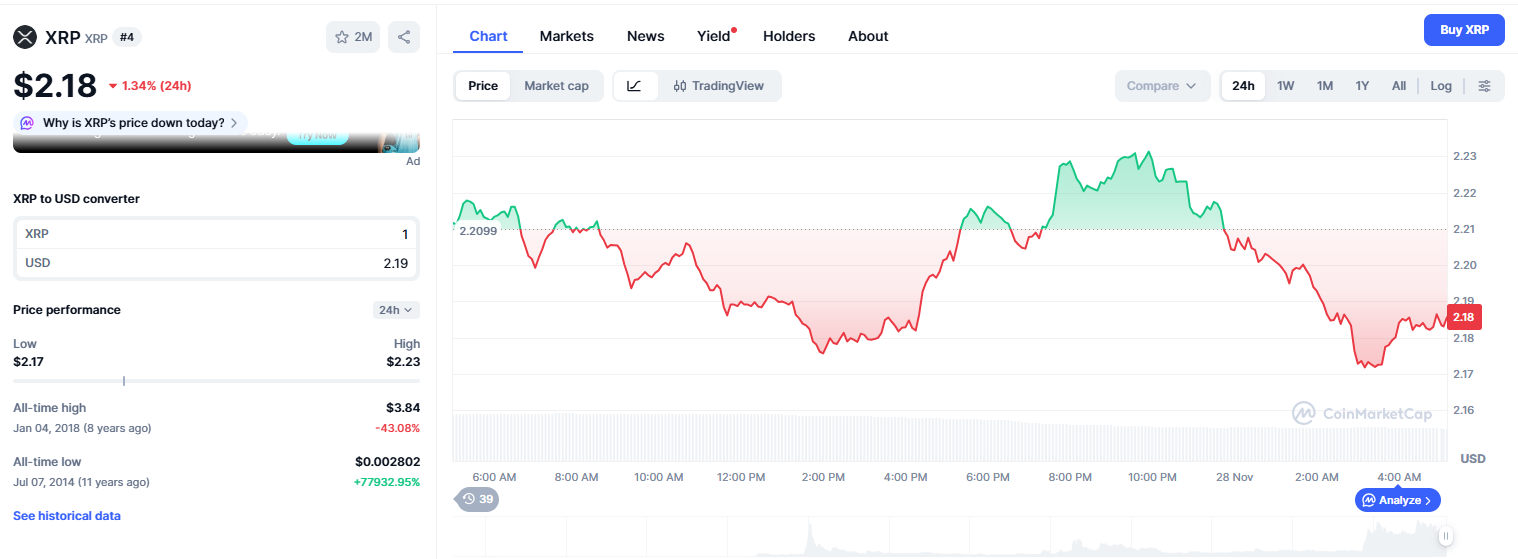Open See historical data link
Screen dimensions: 1518x559
[x=67, y=516]
